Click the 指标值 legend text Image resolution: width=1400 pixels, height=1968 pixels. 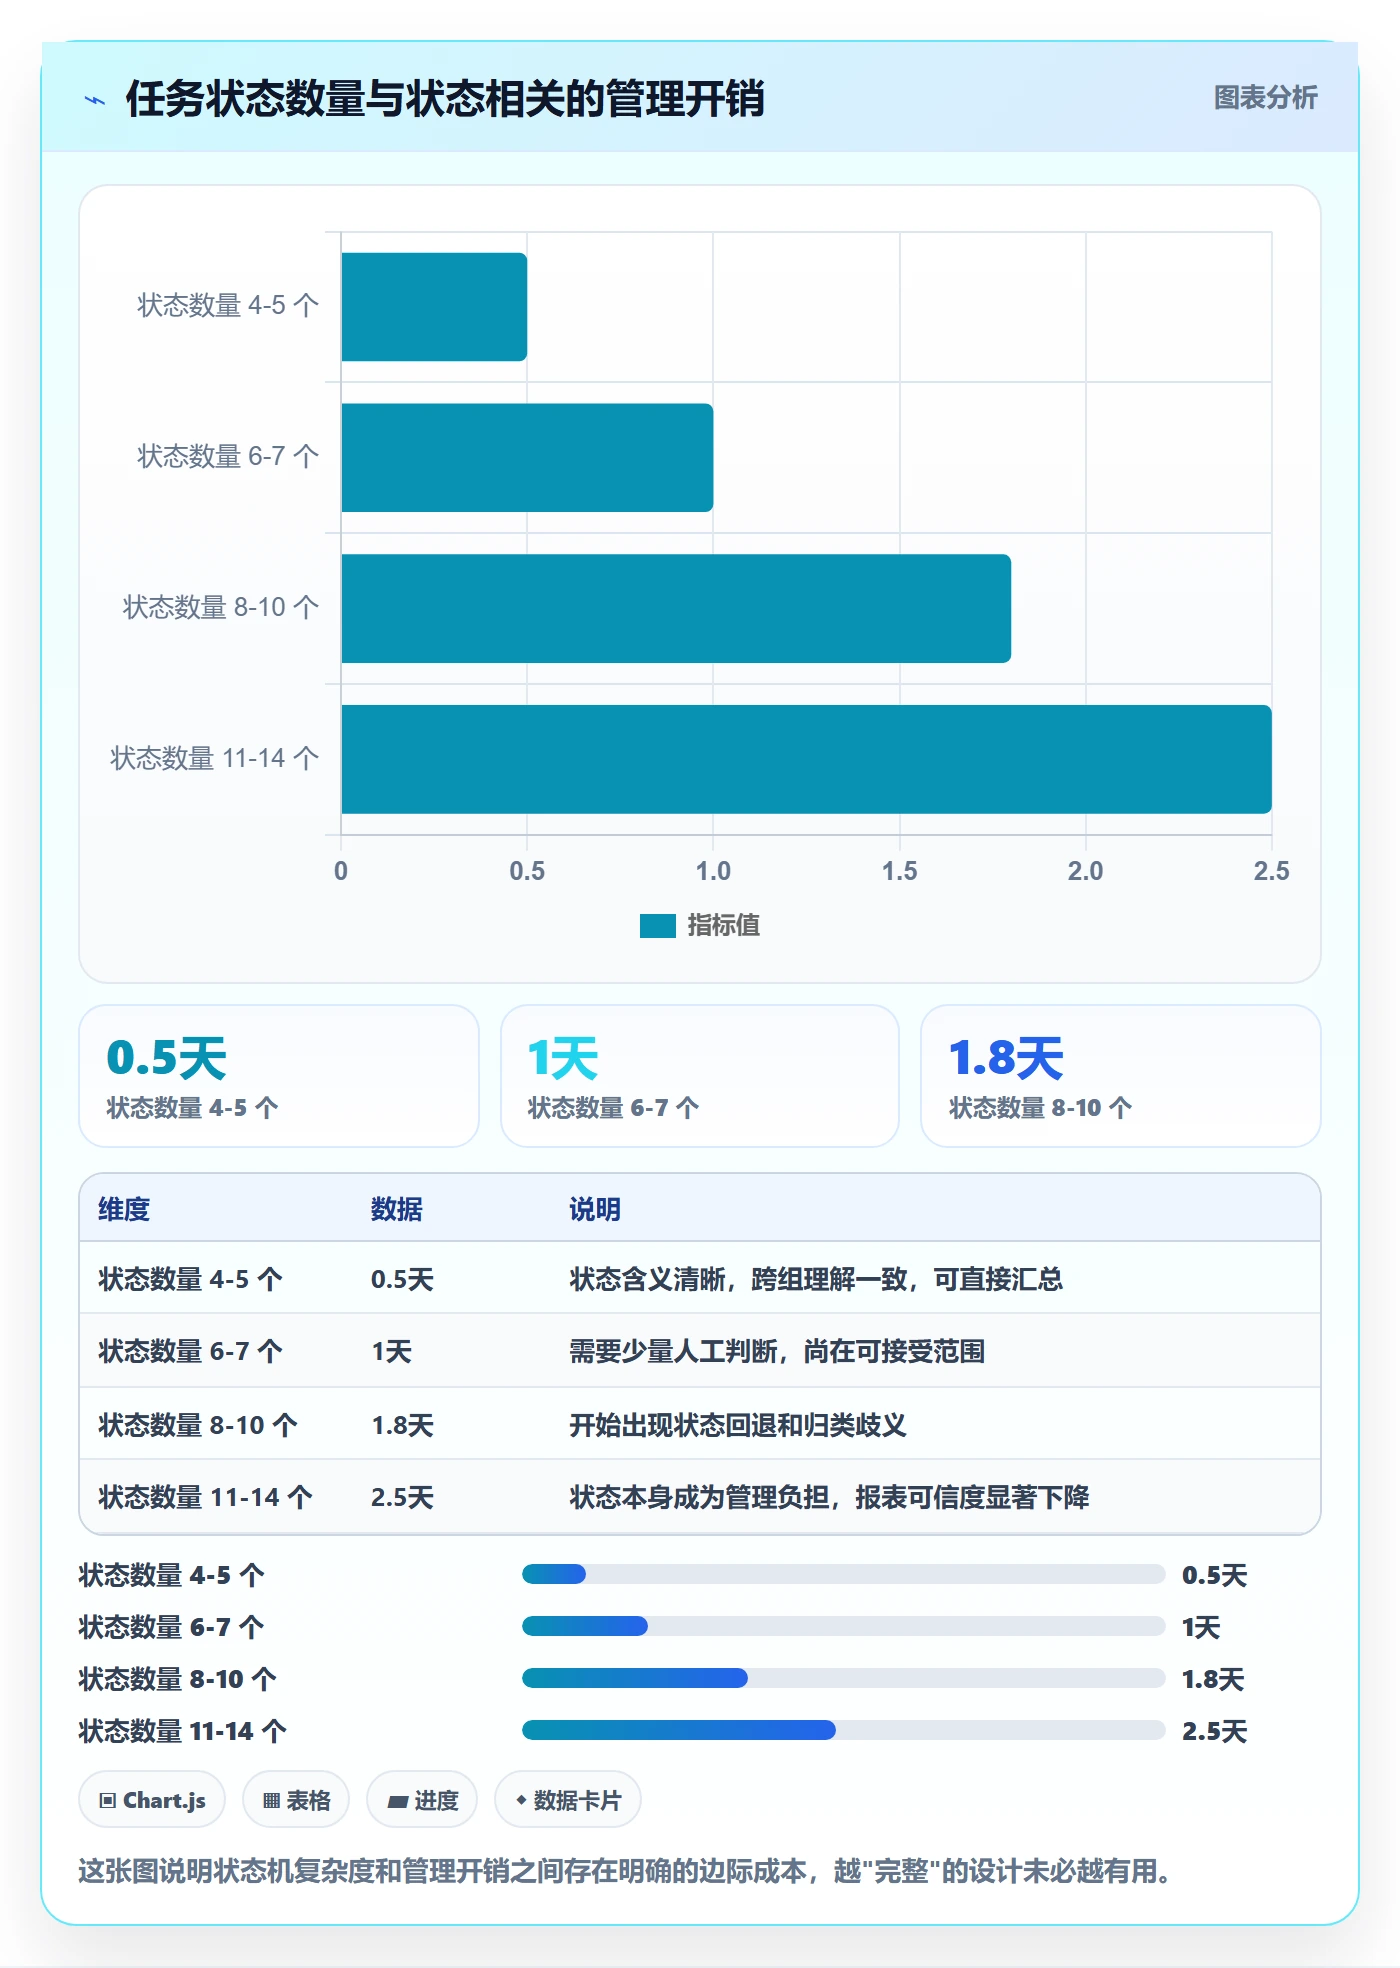coord(723,926)
